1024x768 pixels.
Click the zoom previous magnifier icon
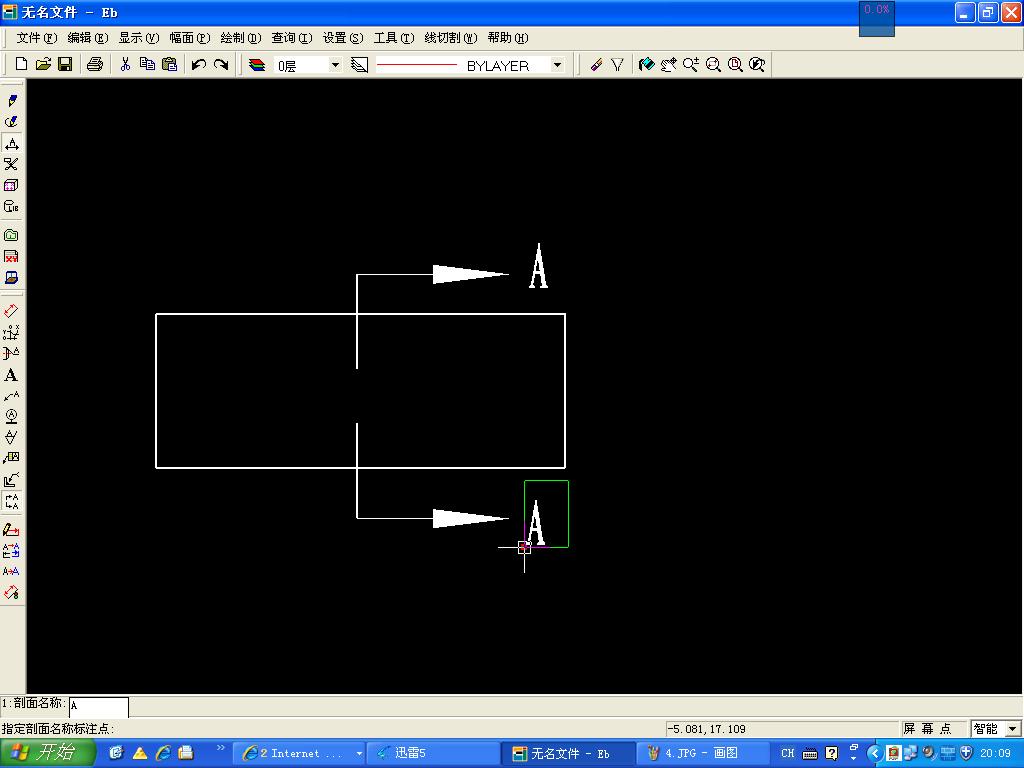point(757,64)
